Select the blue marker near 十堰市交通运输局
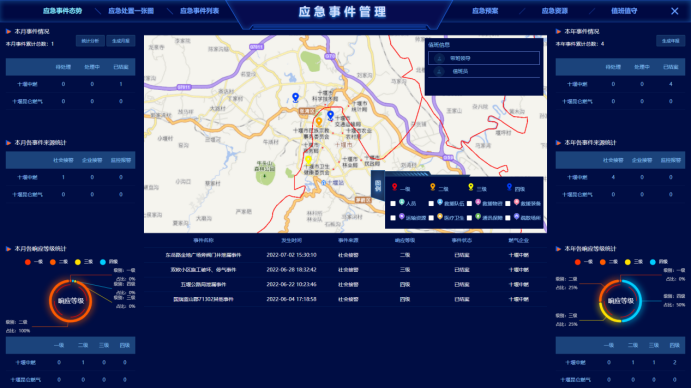This screenshot has width=692, height=389. pos(330,115)
